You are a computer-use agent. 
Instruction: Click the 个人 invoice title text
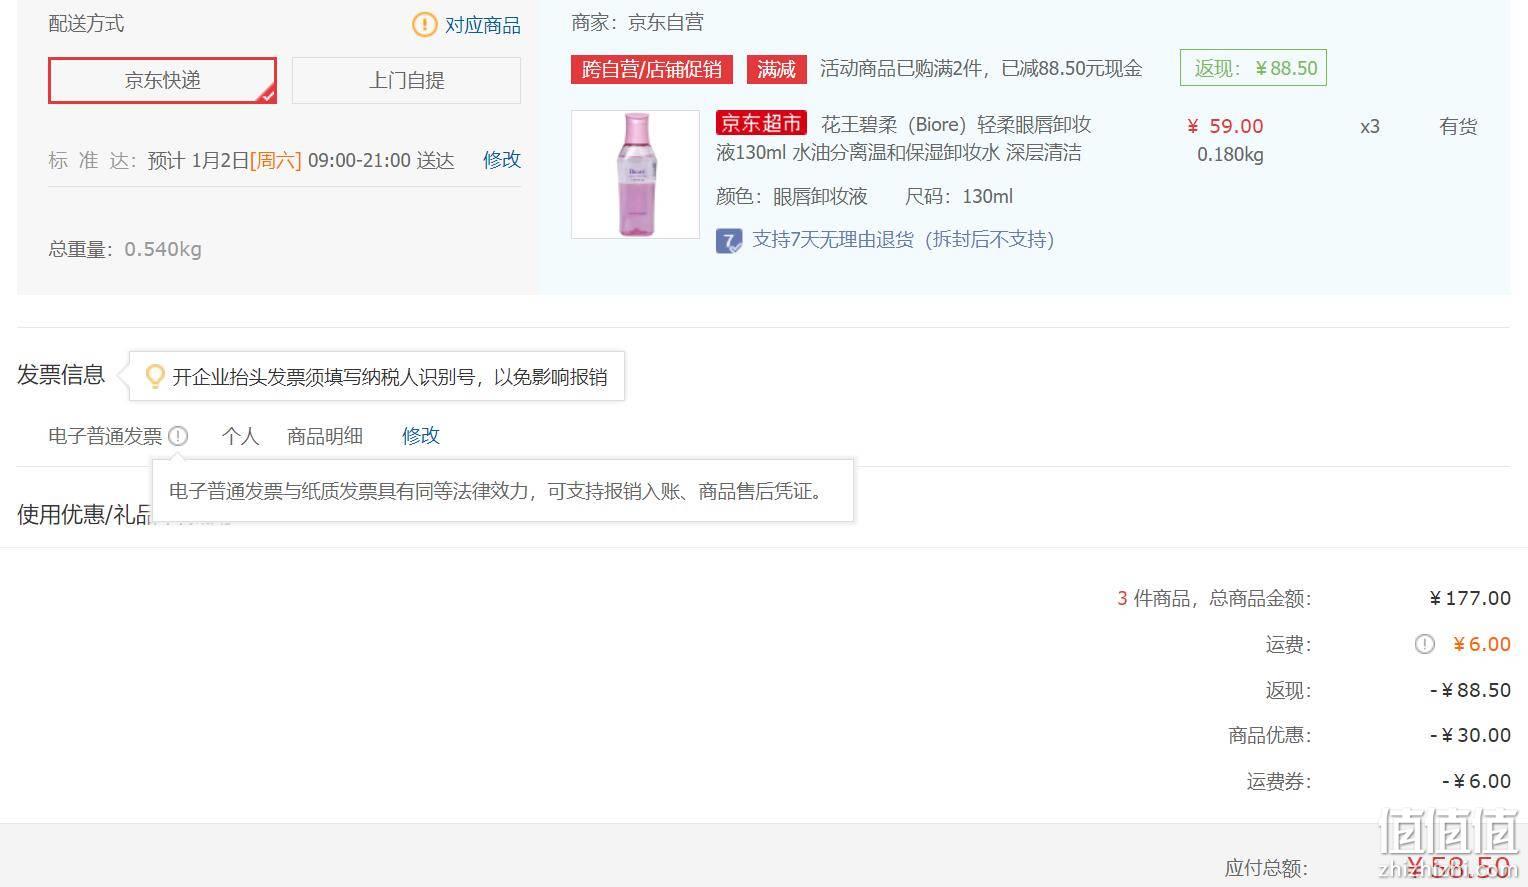pyautogui.click(x=240, y=436)
